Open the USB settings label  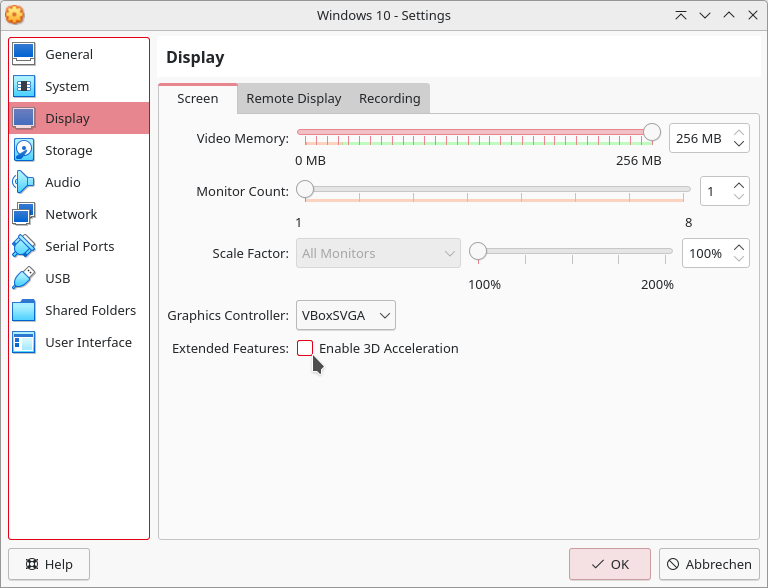[58, 278]
